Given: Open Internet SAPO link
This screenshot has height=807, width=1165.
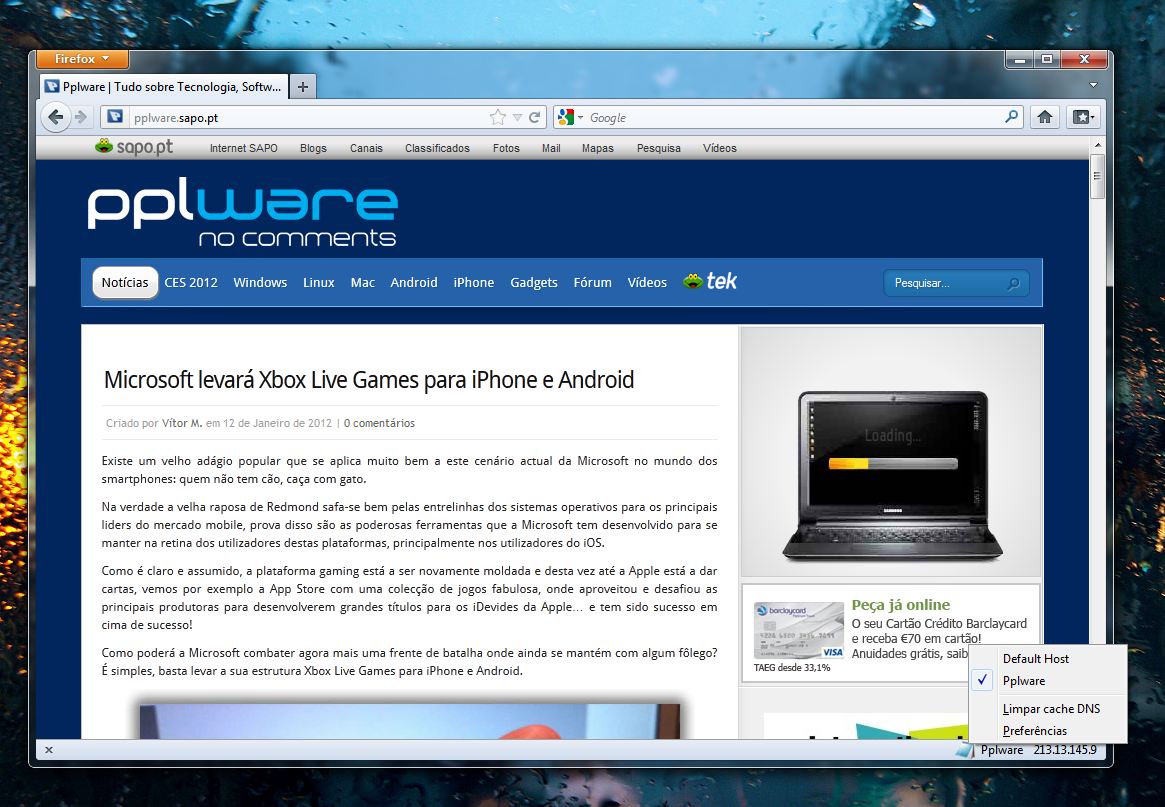Looking at the screenshot, I should tap(244, 148).
